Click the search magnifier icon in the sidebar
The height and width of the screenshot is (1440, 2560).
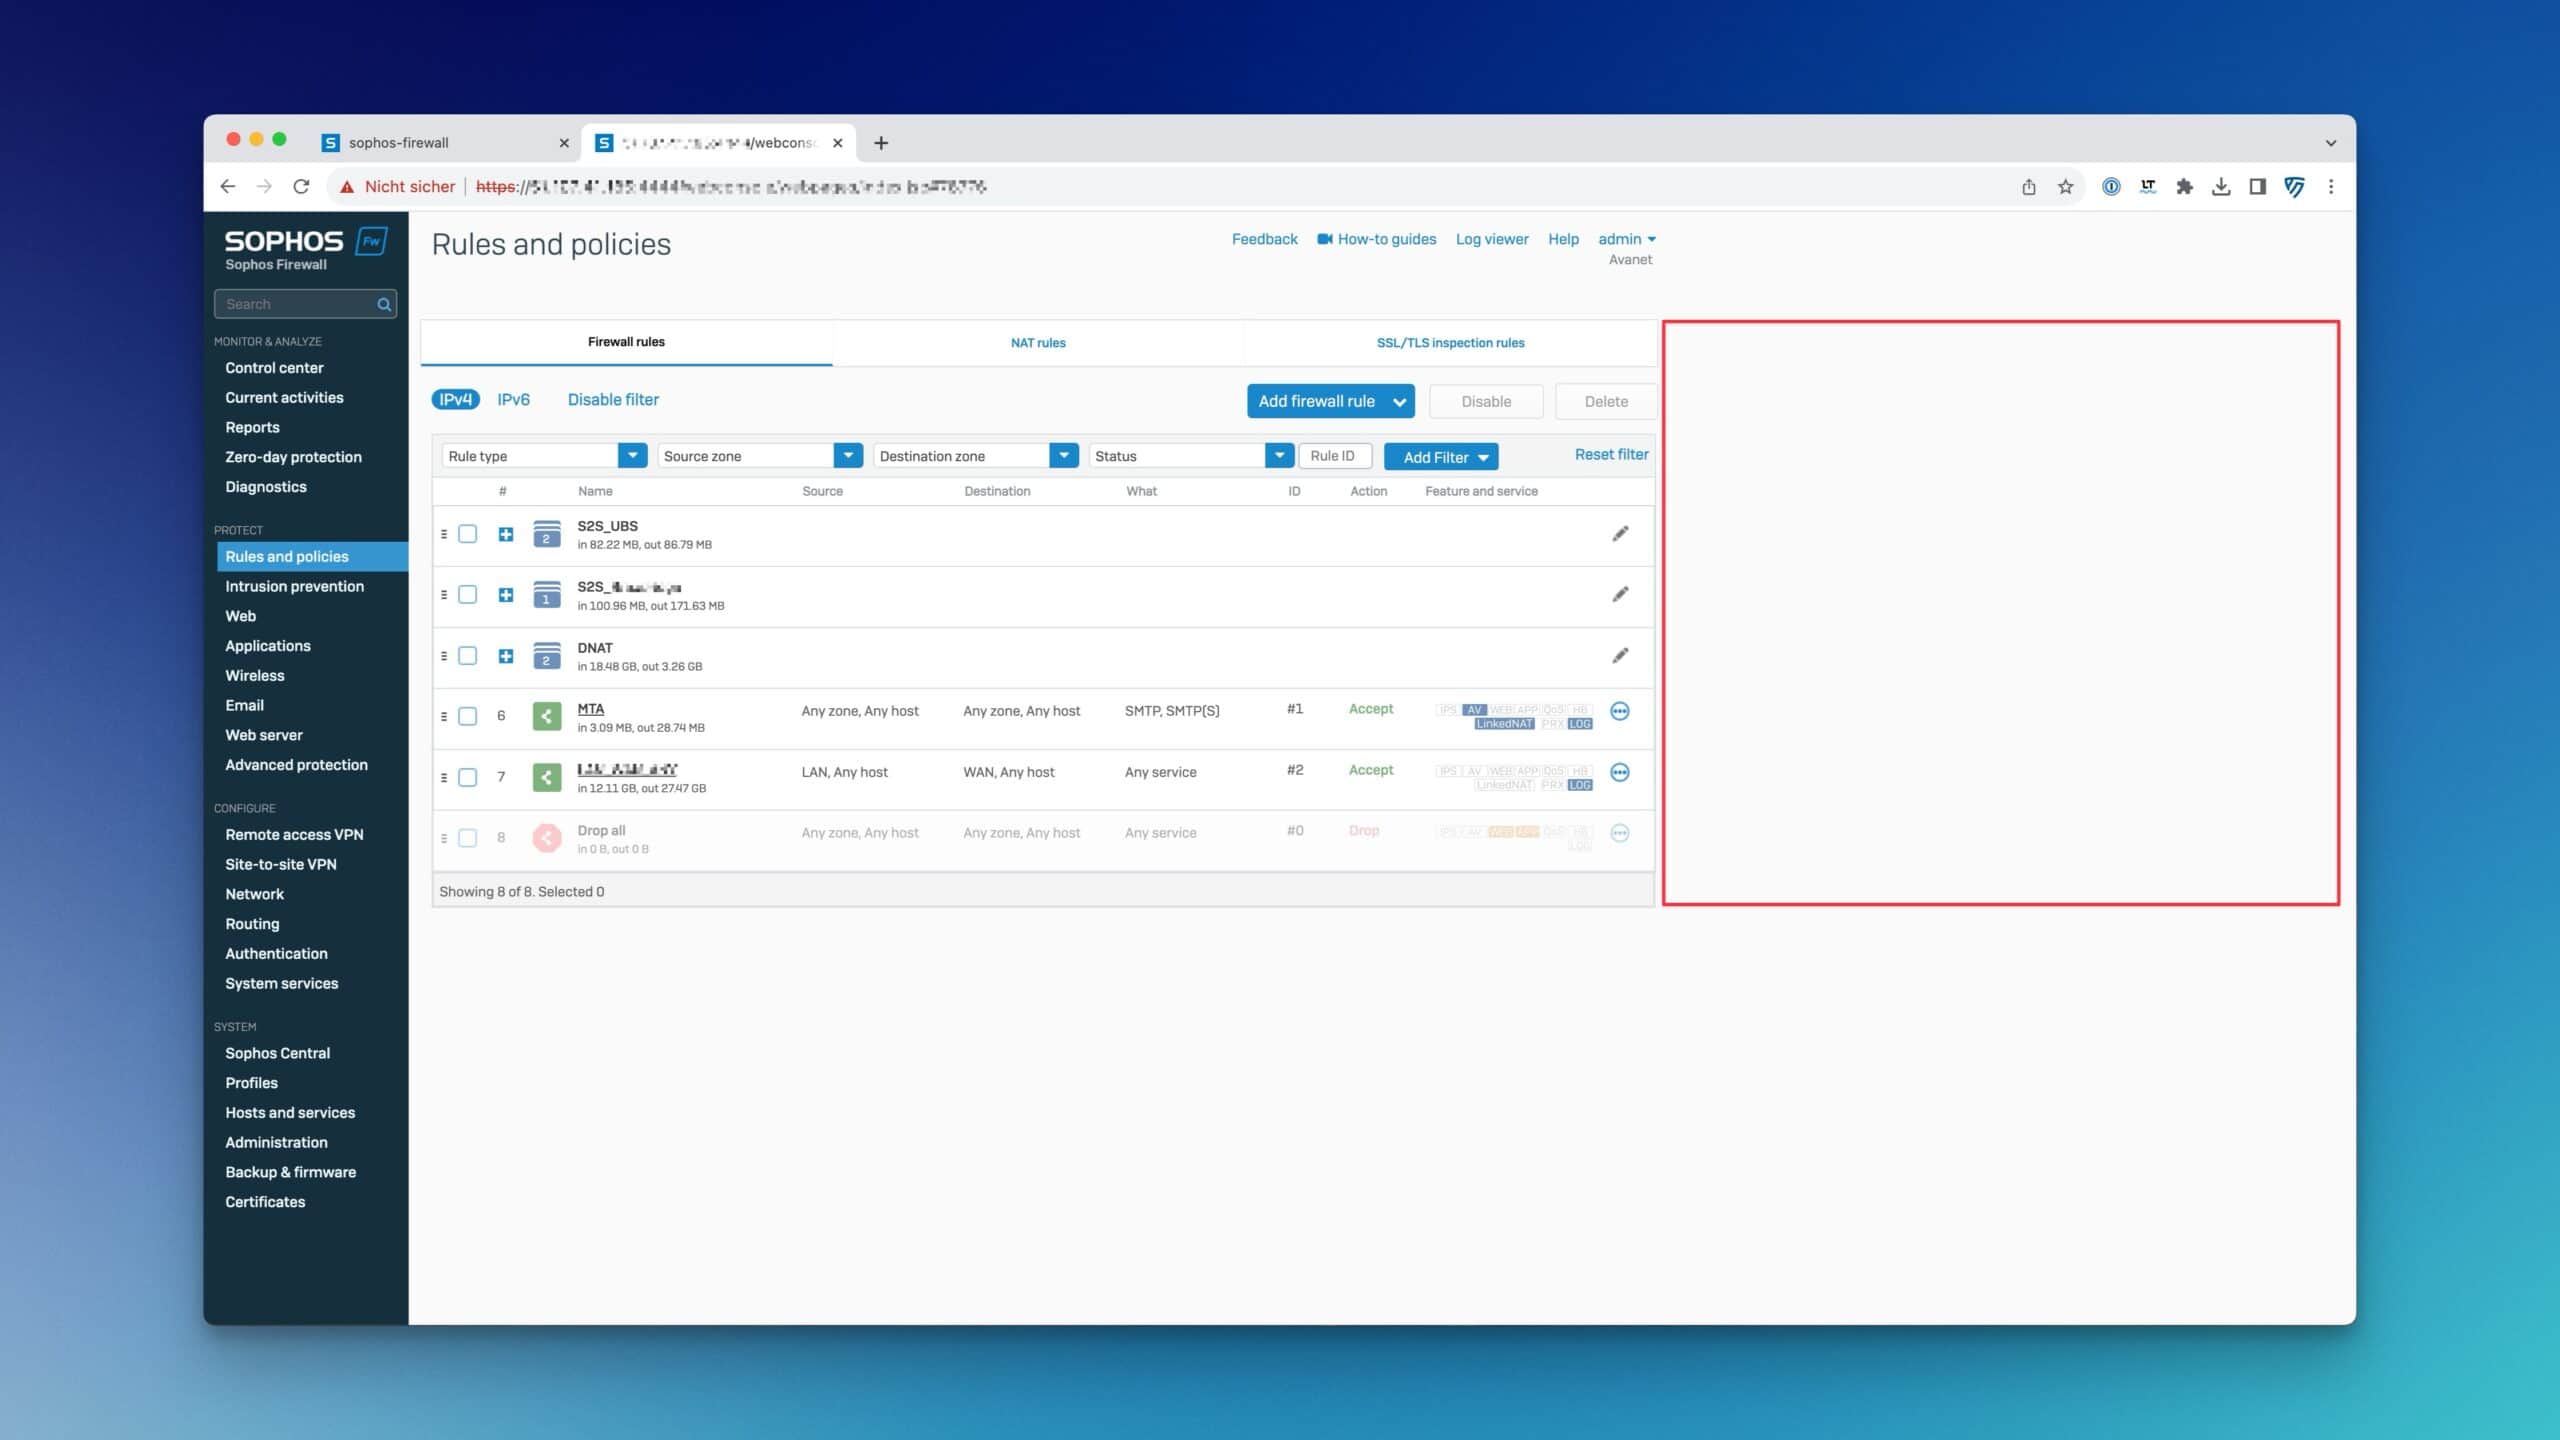pos(383,303)
